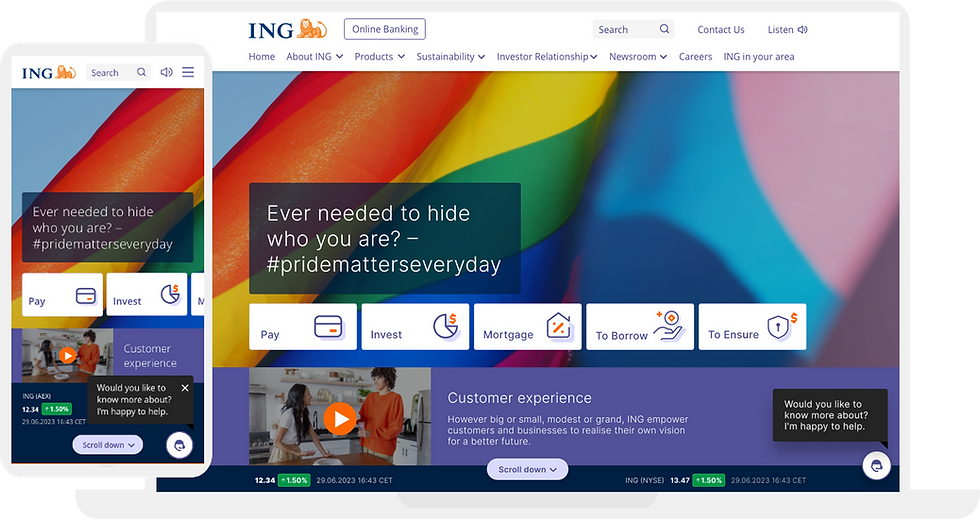Click the To Borrow hand icon
This screenshot has width=980, height=520.
point(669,325)
